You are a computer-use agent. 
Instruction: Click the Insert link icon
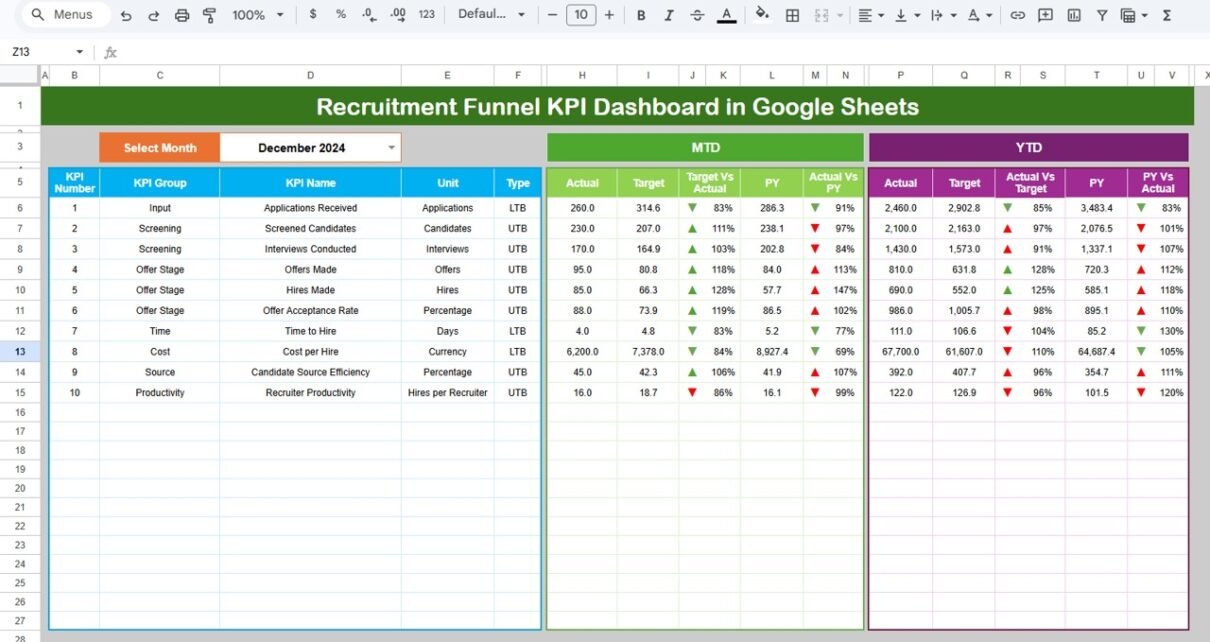(x=1018, y=15)
